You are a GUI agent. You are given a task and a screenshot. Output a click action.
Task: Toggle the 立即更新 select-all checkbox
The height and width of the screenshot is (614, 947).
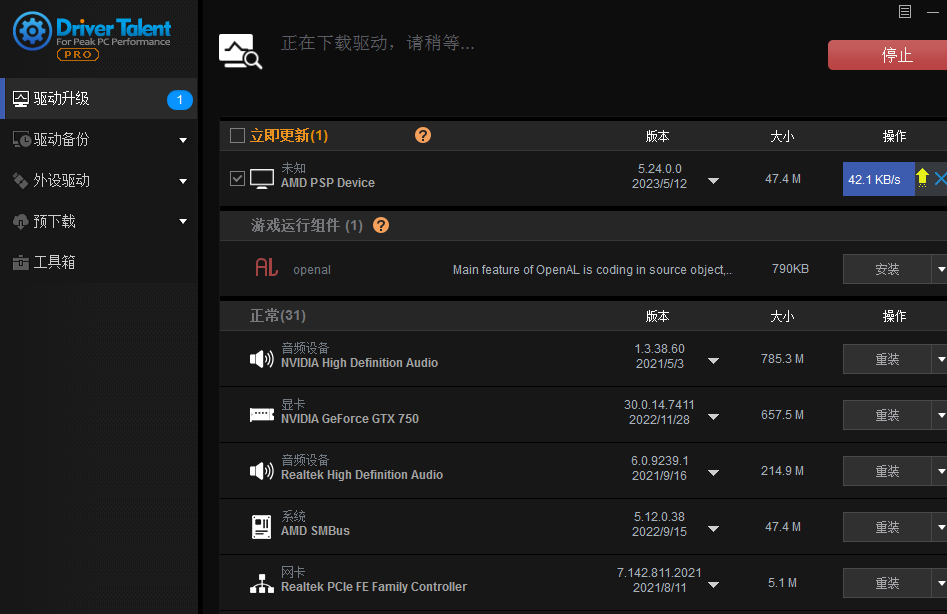click(x=237, y=135)
